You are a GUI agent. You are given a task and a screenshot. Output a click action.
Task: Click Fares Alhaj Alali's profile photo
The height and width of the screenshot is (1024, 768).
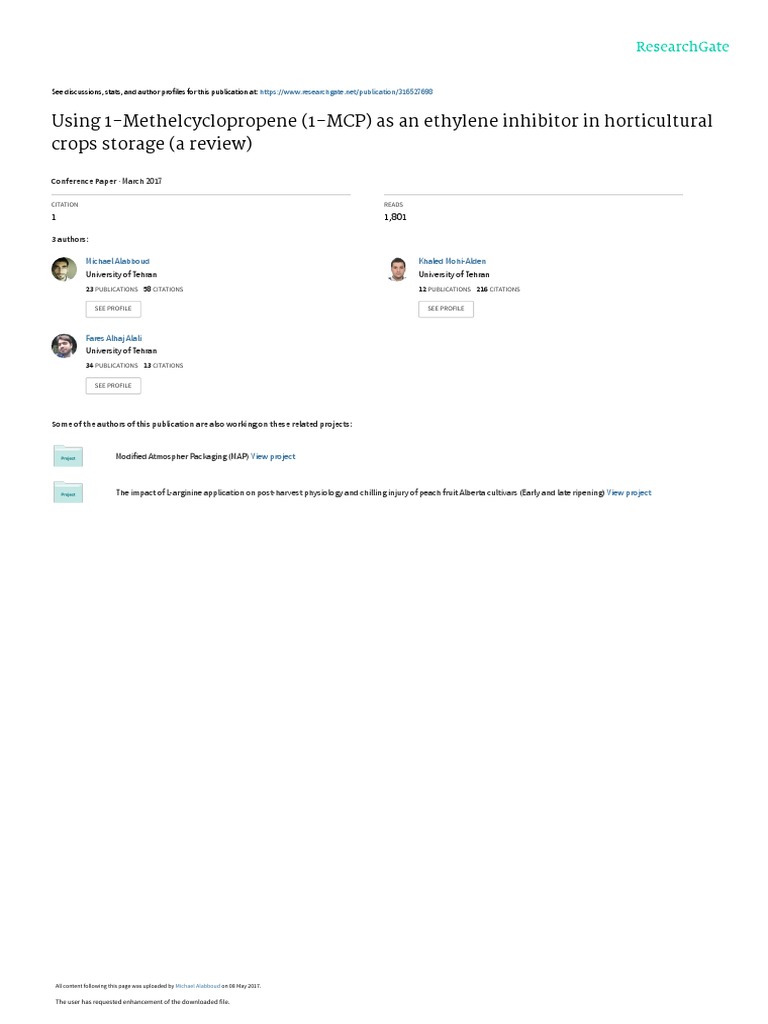point(64,346)
